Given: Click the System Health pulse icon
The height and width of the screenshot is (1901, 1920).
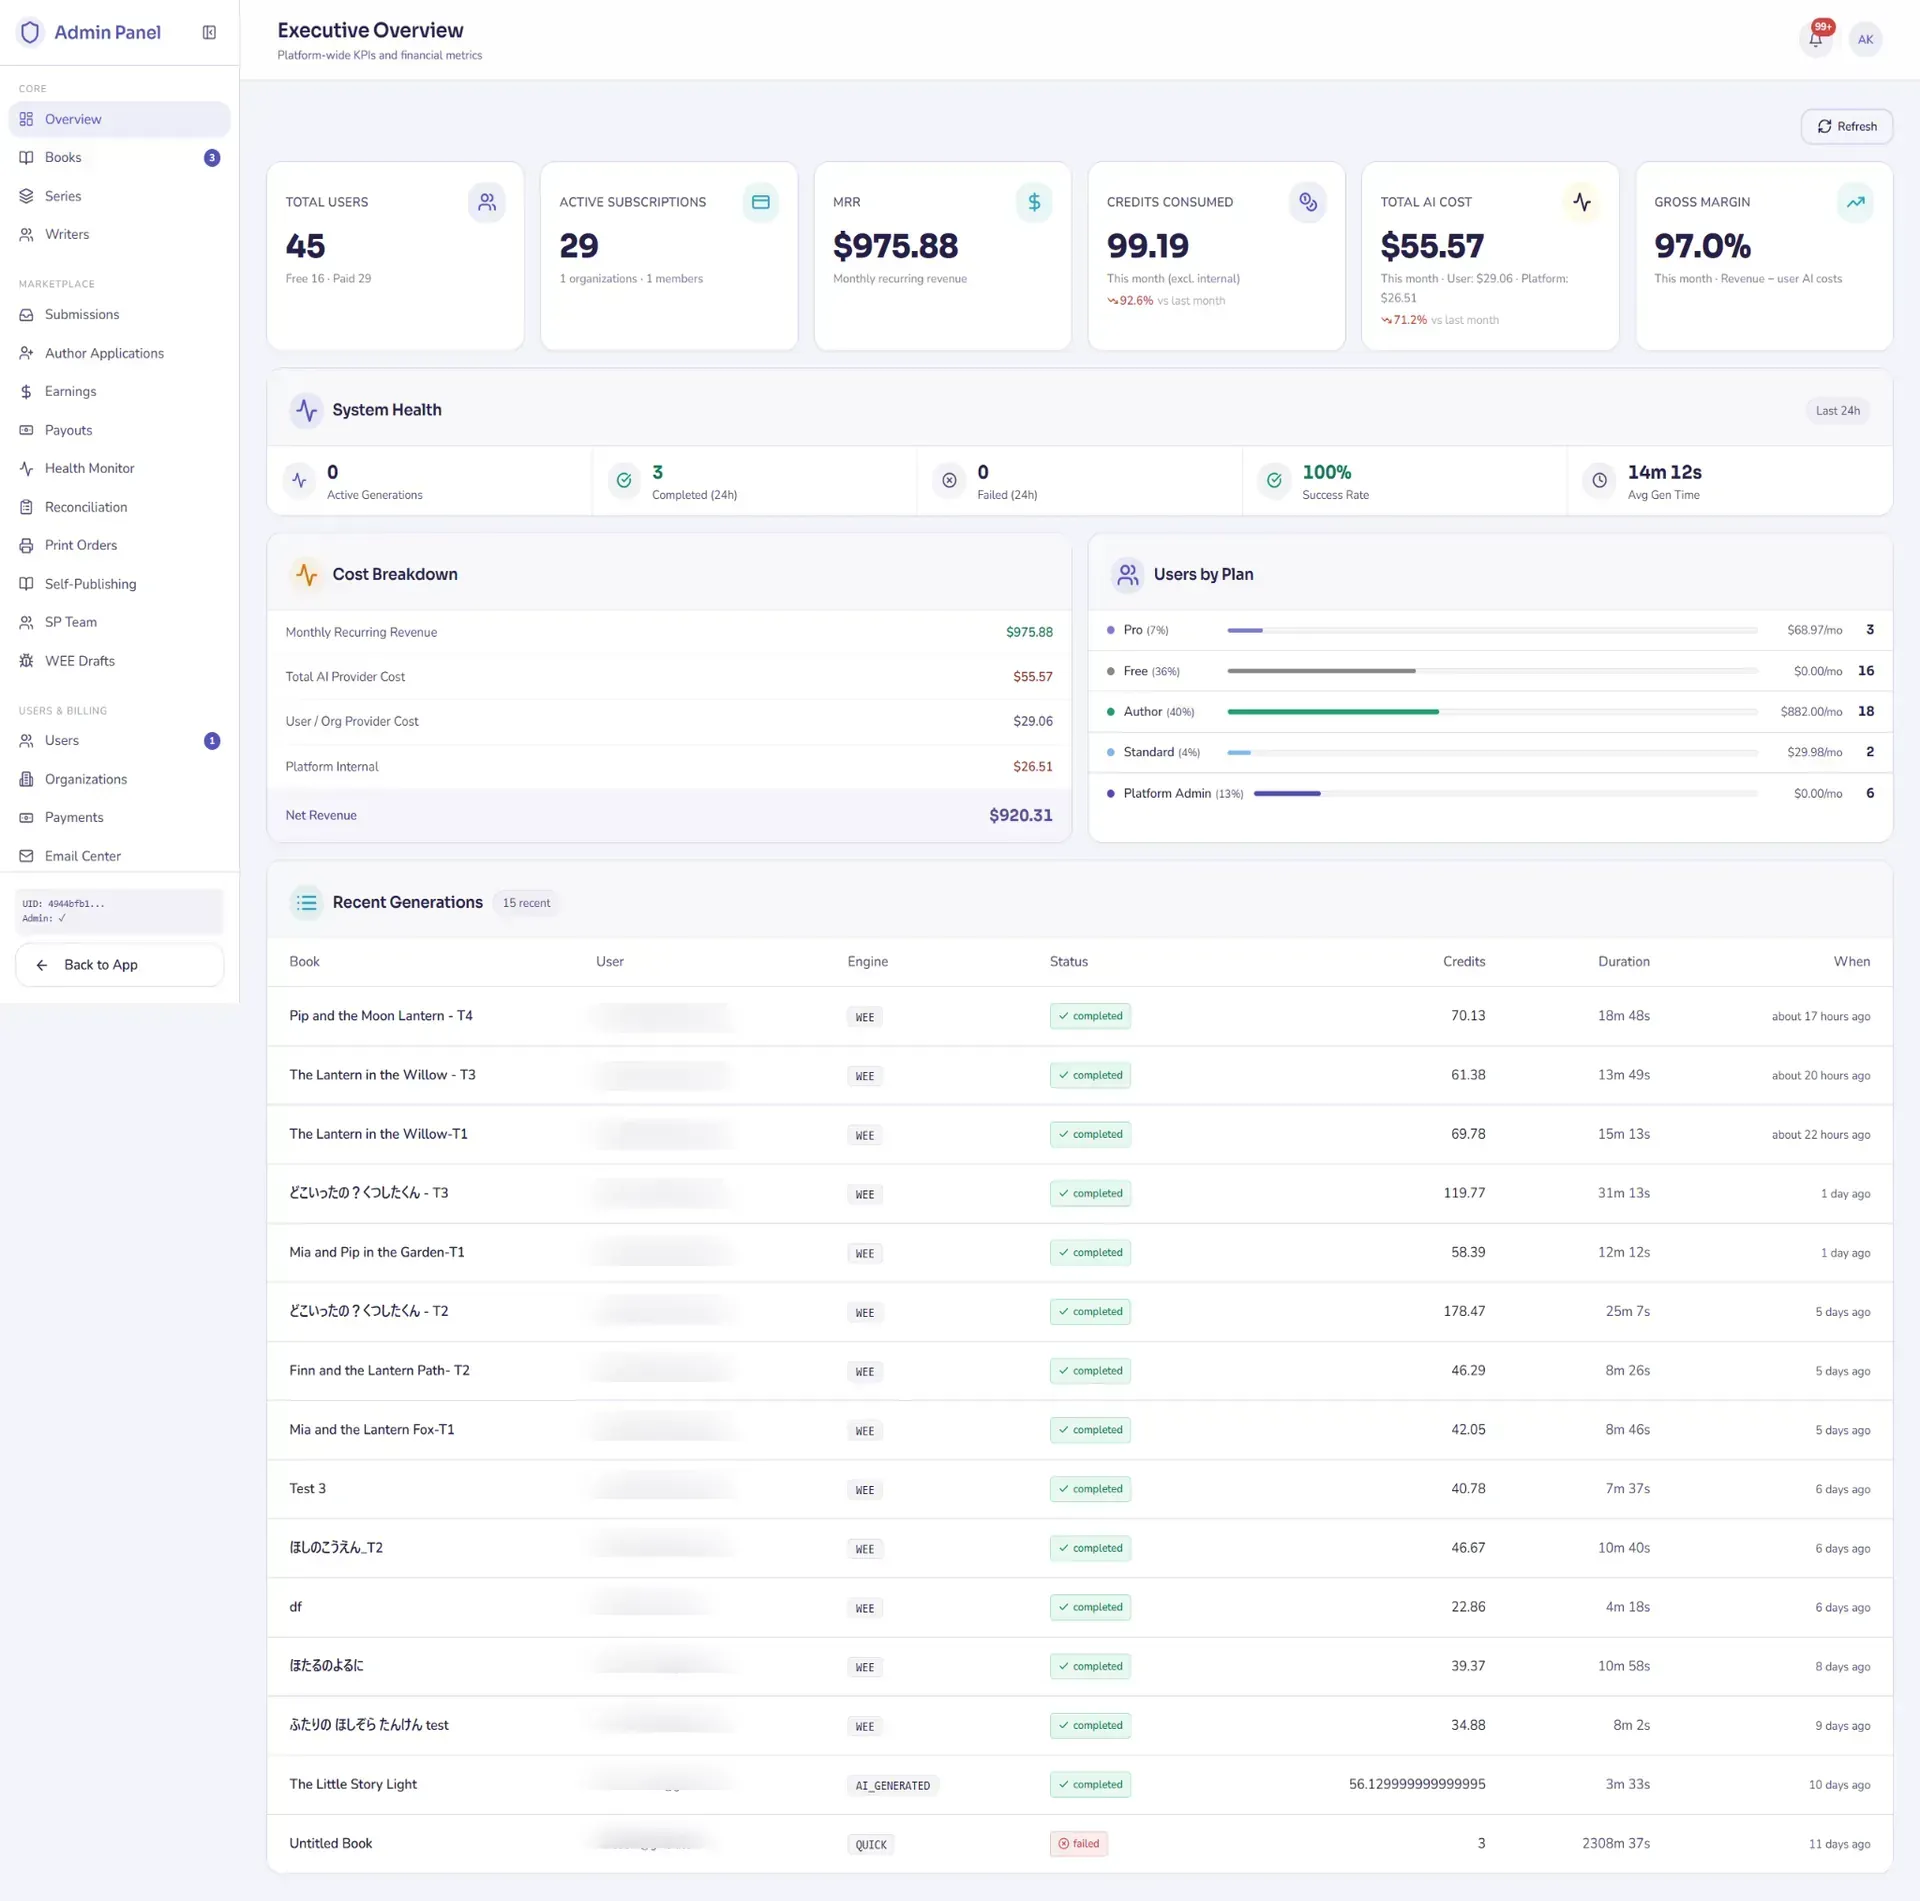Looking at the screenshot, I should (306, 410).
